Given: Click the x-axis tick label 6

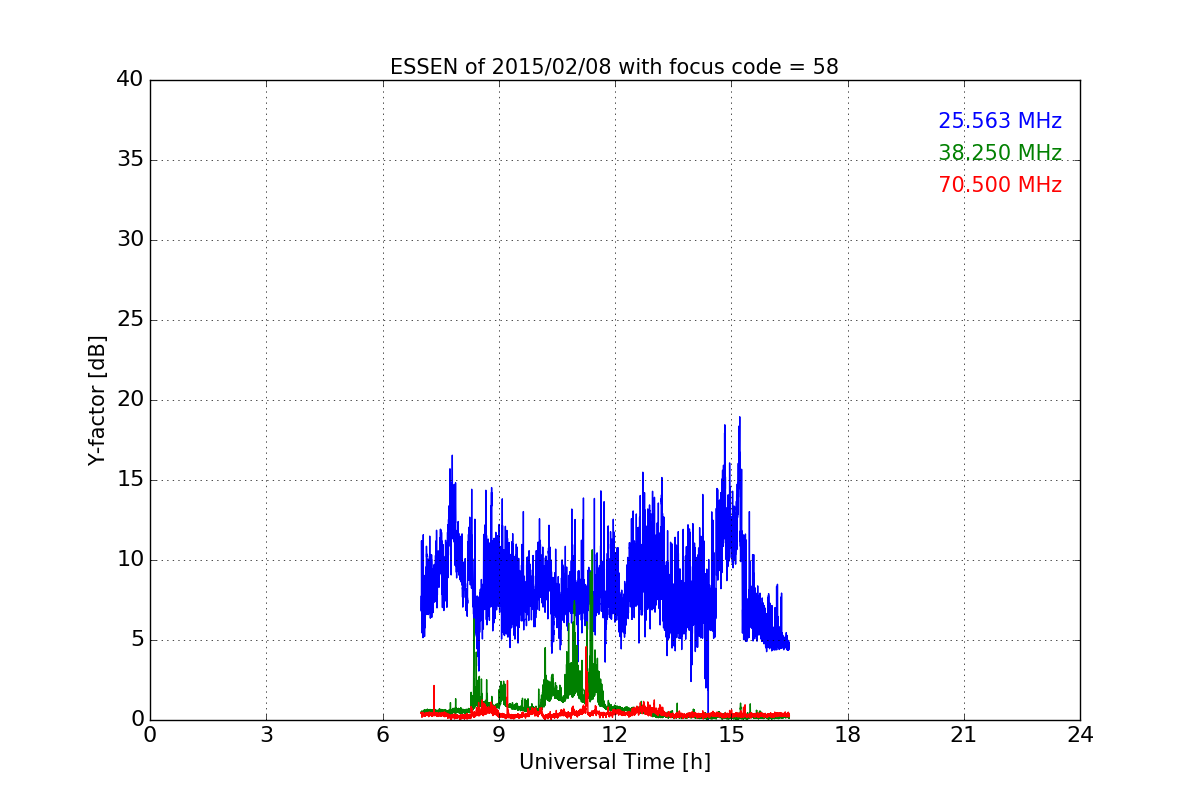Looking at the screenshot, I should tap(382, 734).
